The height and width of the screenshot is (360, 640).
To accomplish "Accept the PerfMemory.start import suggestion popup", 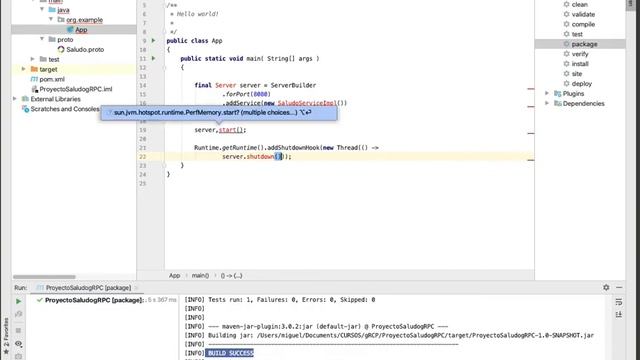I will click(x=219, y=113).
